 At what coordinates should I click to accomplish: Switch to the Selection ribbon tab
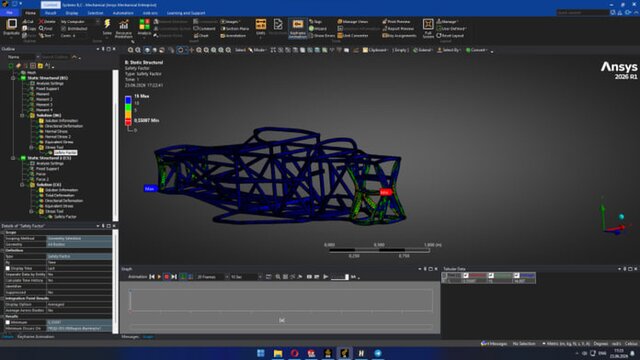point(96,13)
